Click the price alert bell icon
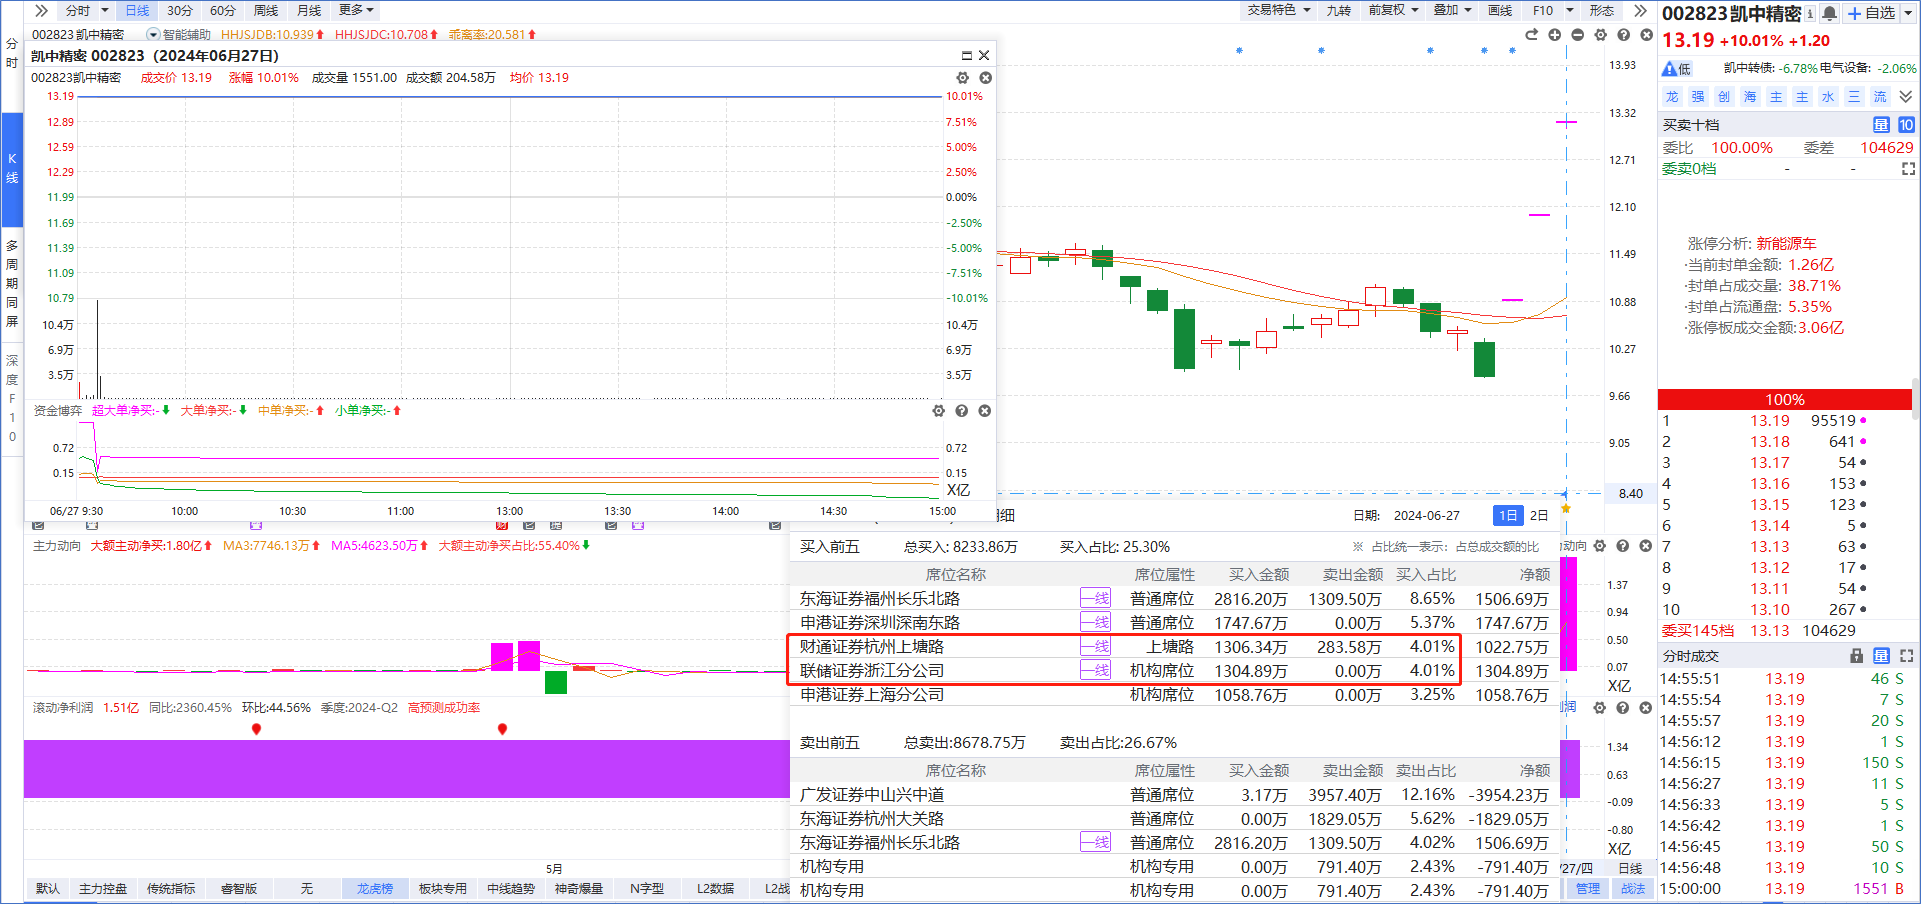Image resolution: width=1921 pixels, height=904 pixels. pyautogui.click(x=1829, y=13)
